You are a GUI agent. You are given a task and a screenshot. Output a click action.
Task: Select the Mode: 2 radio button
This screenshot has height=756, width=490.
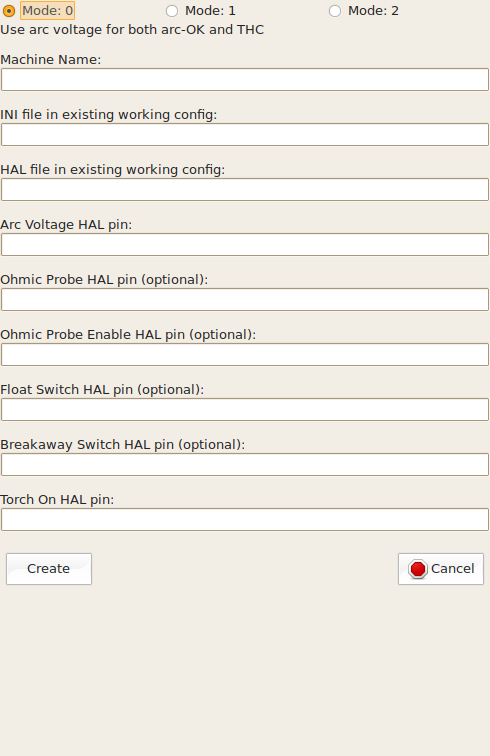pyautogui.click(x=335, y=11)
